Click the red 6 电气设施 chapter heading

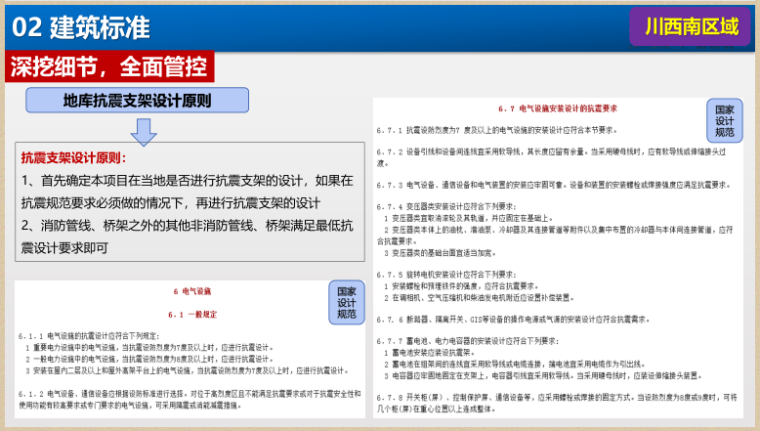tap(189, 291)
